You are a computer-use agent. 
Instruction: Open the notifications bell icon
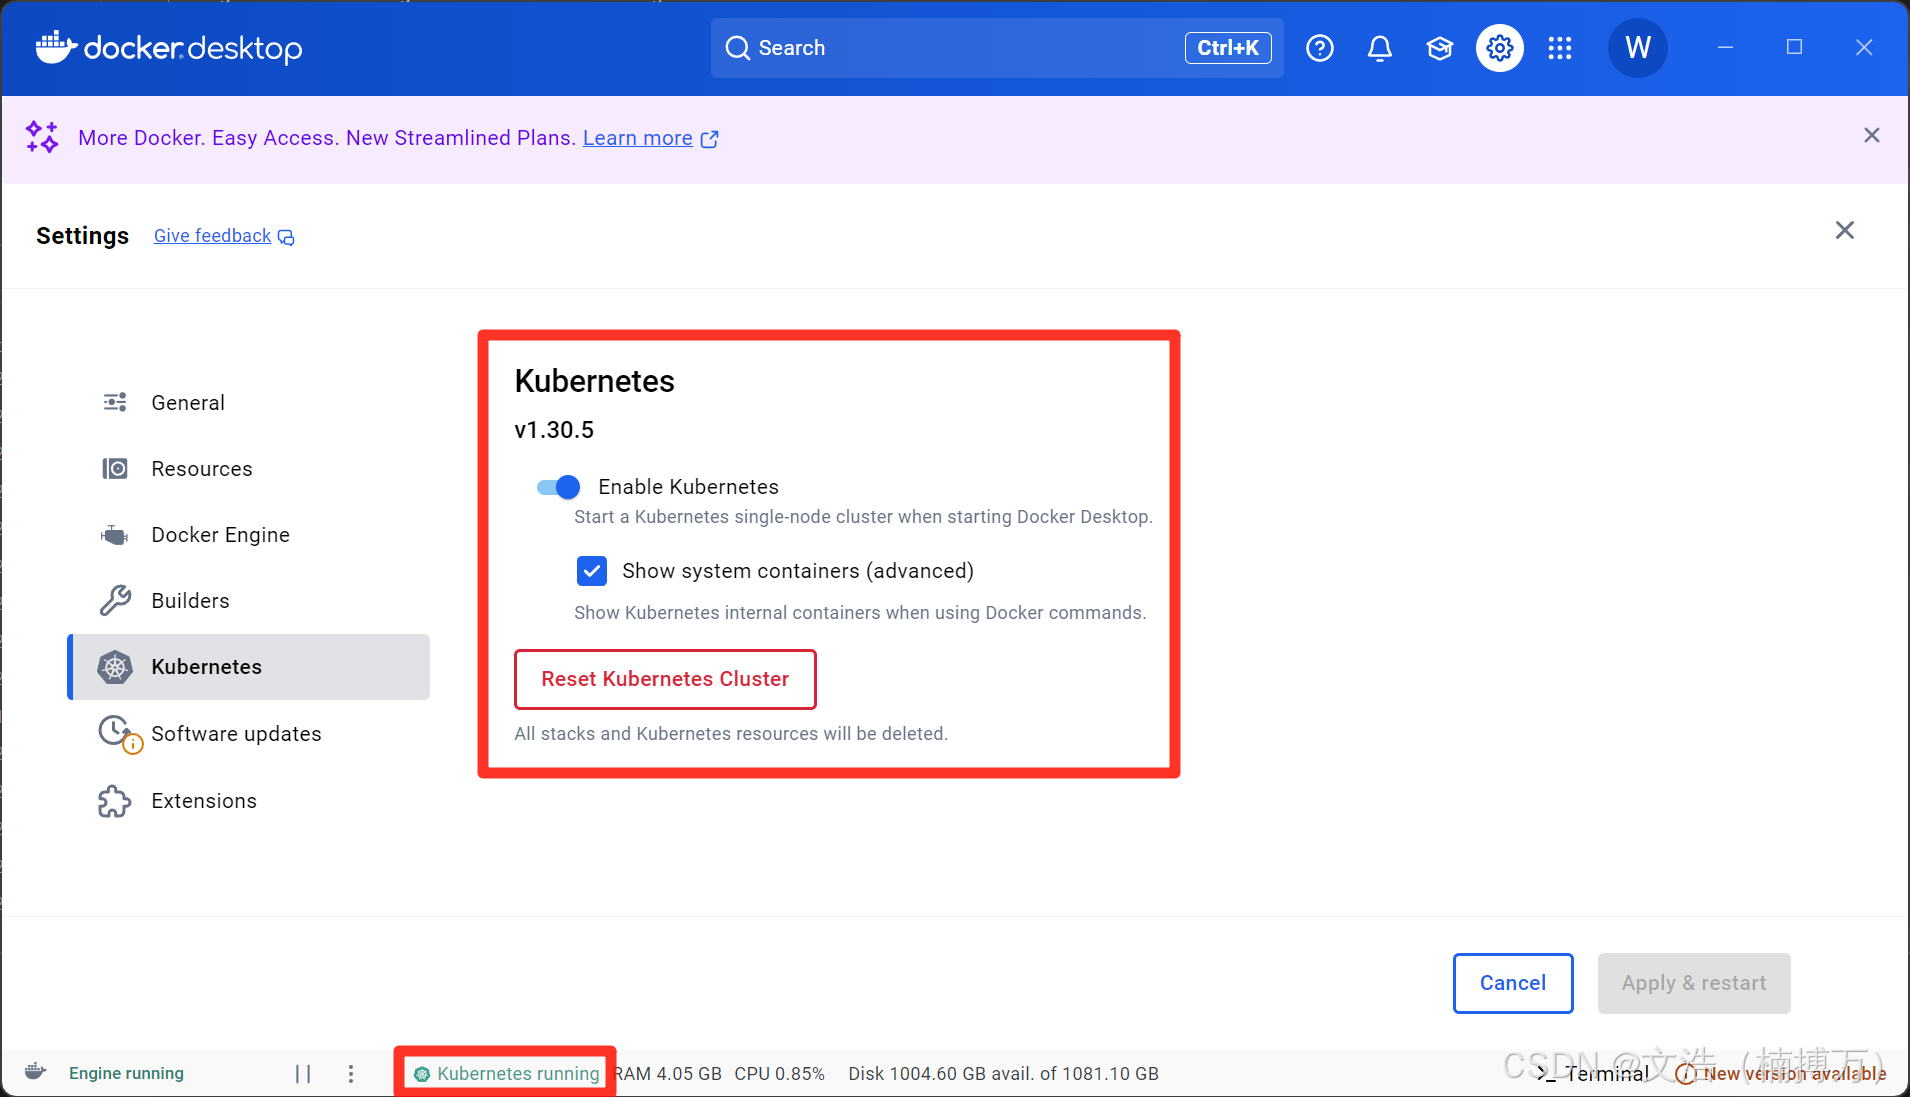(1380, 48)
